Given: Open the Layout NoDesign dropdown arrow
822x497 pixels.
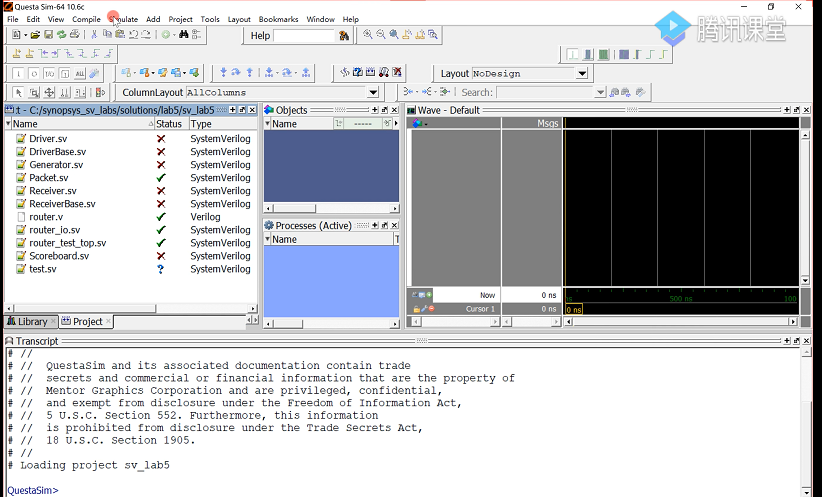Looking at the screenshot, I should point(582,74).
